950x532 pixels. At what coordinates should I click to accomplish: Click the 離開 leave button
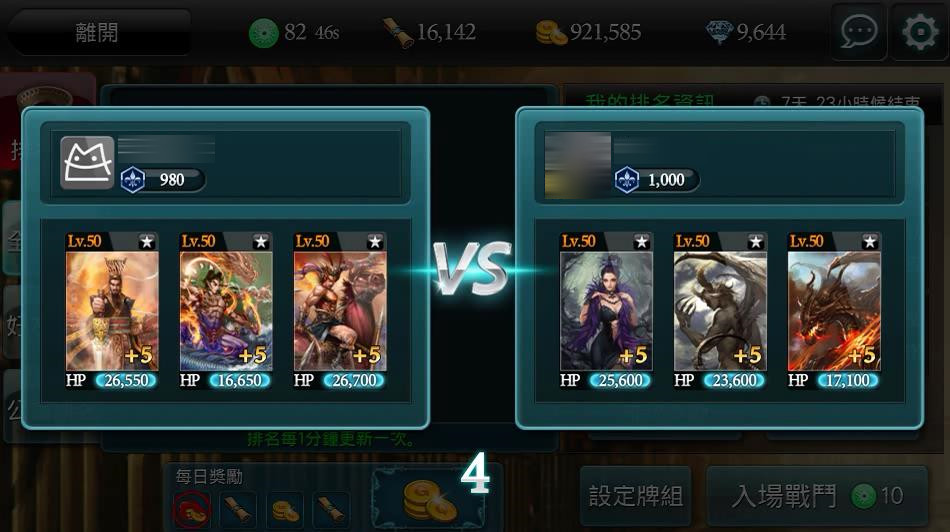click(97, 32)
